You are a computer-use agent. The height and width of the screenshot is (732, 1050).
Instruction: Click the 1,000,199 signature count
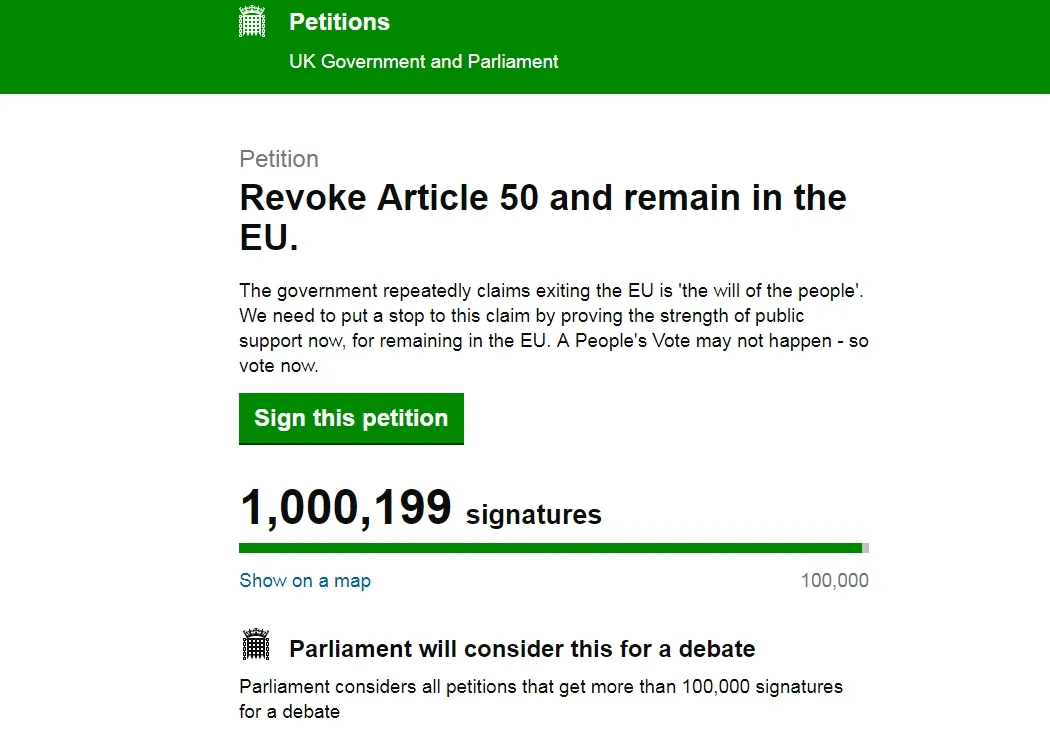(x=345, y=508)
